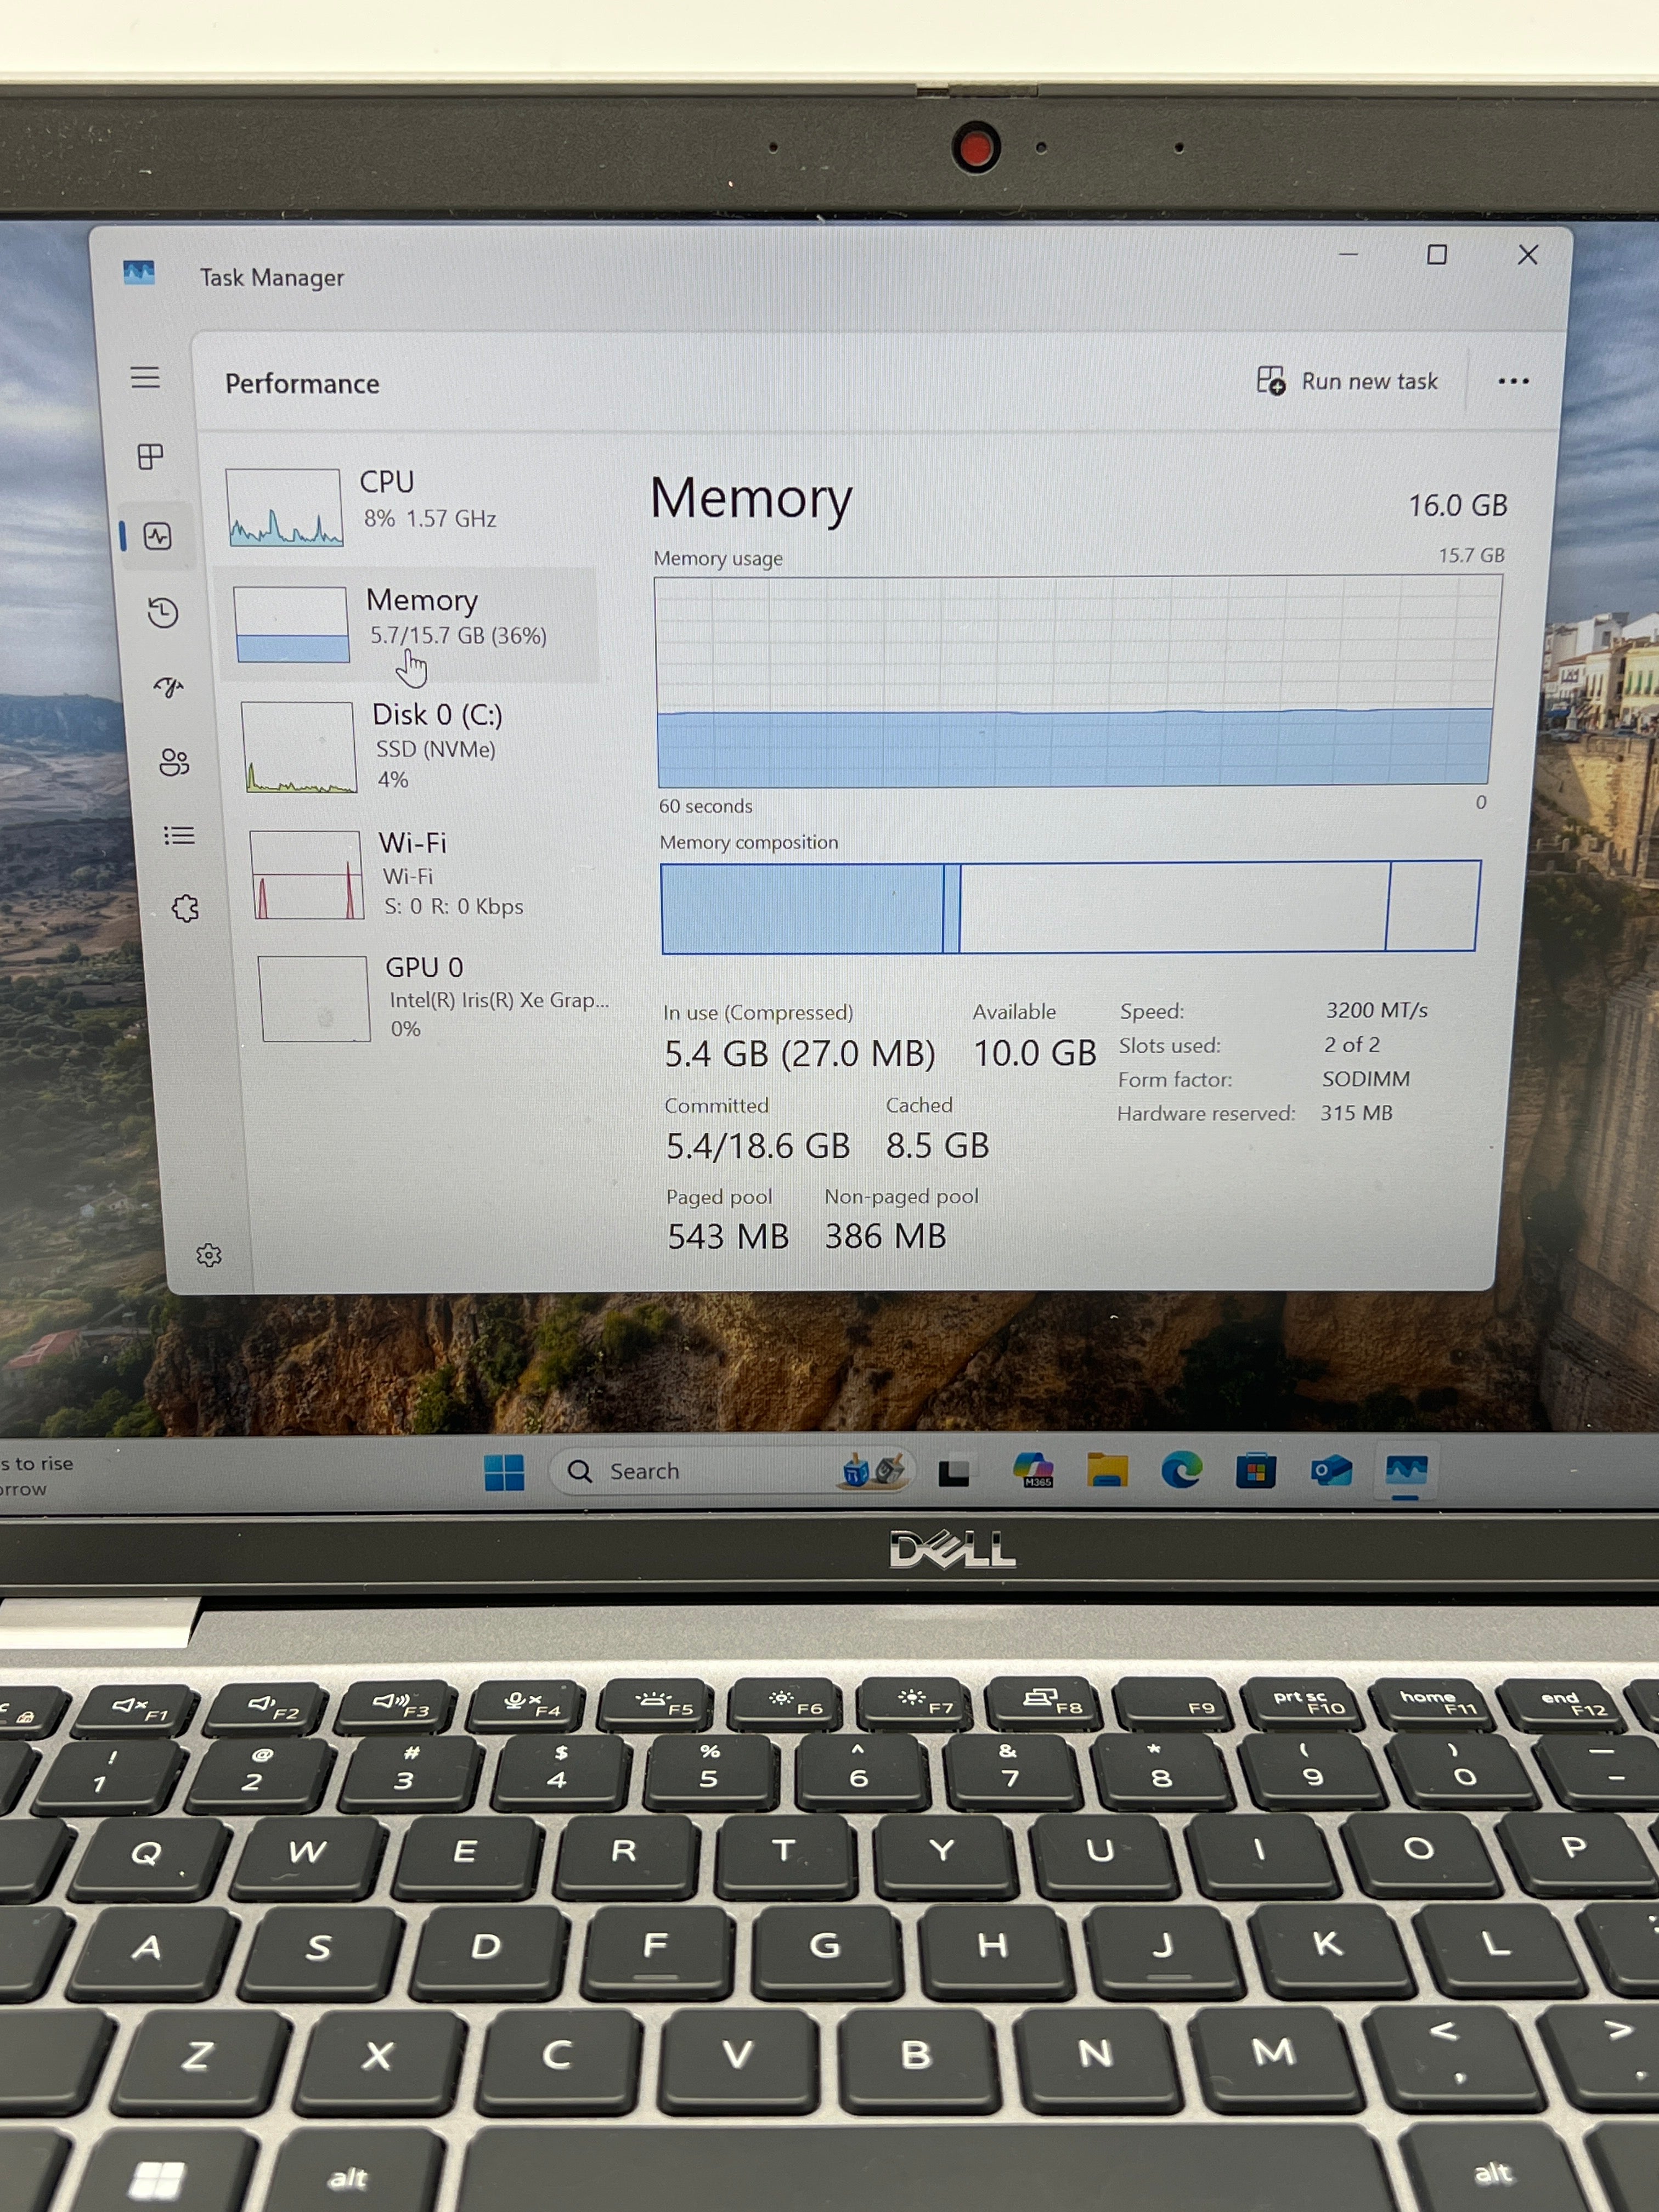Click the weather widget on the taskbar

point(38,1475)
